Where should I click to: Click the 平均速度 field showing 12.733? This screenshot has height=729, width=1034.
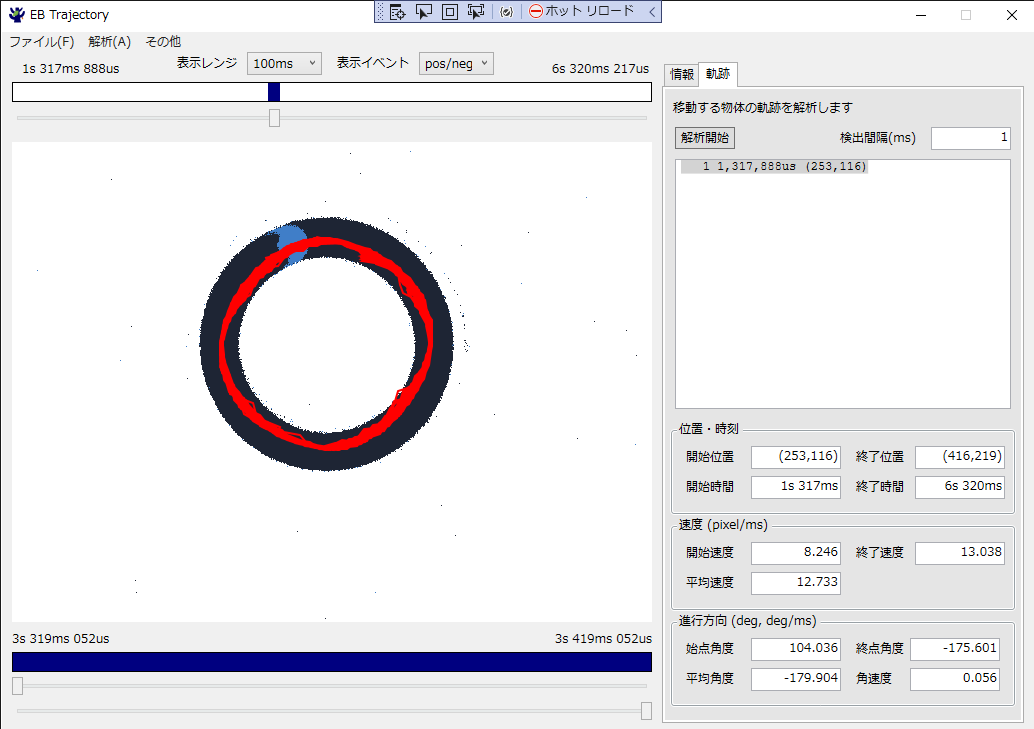coord(796,583)
